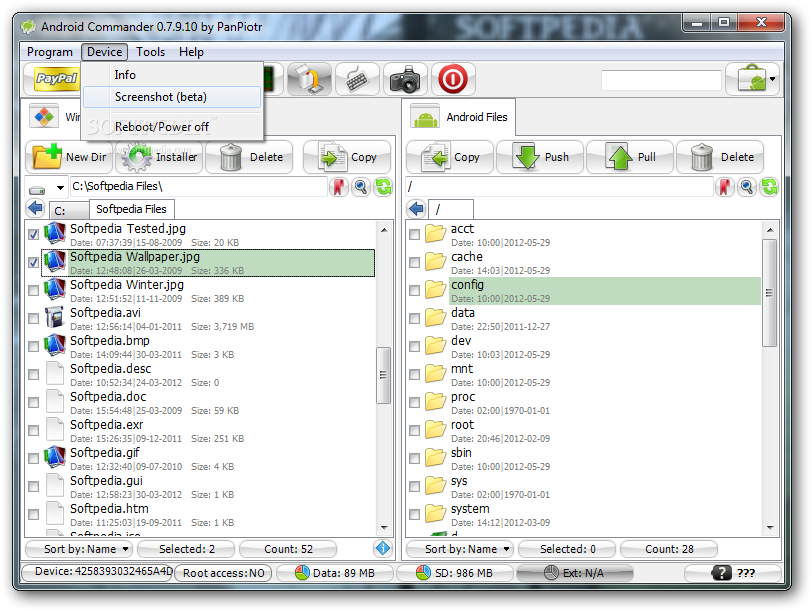Click the Installer button
The height and width of the screenshot is (611, 812).
click(x=159, y=157)
